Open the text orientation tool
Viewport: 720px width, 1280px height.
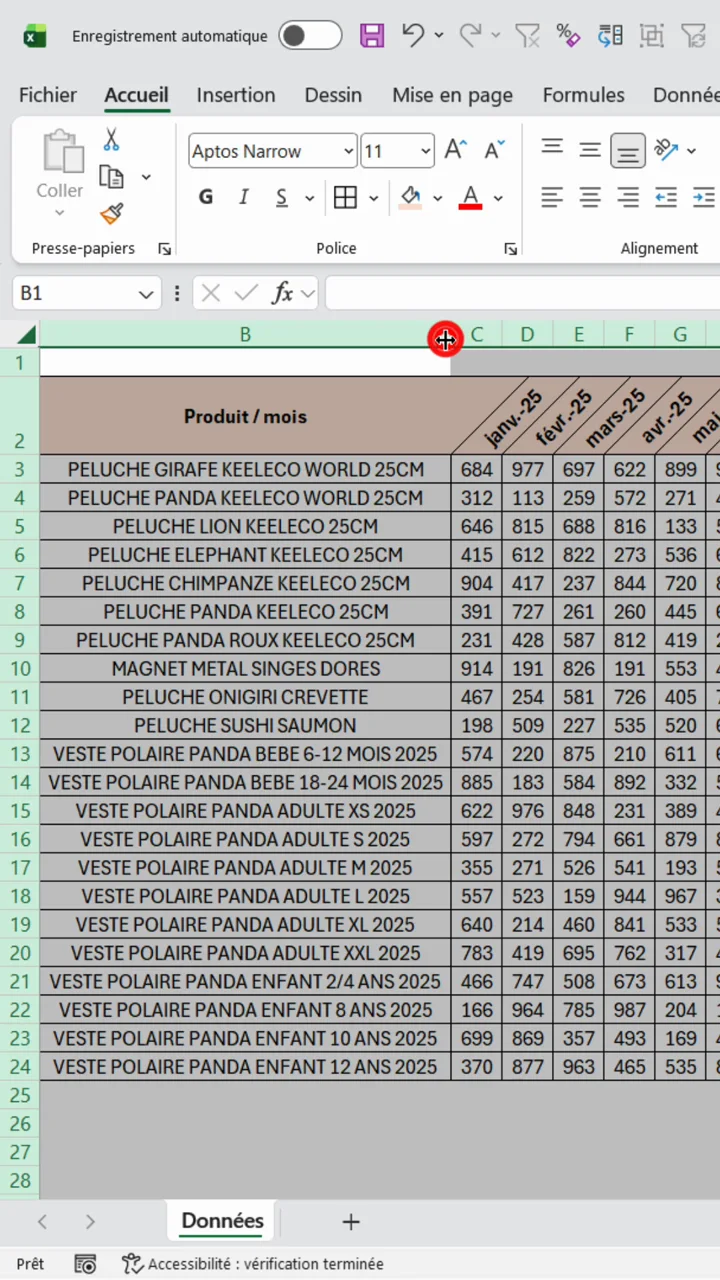[666, 150]
